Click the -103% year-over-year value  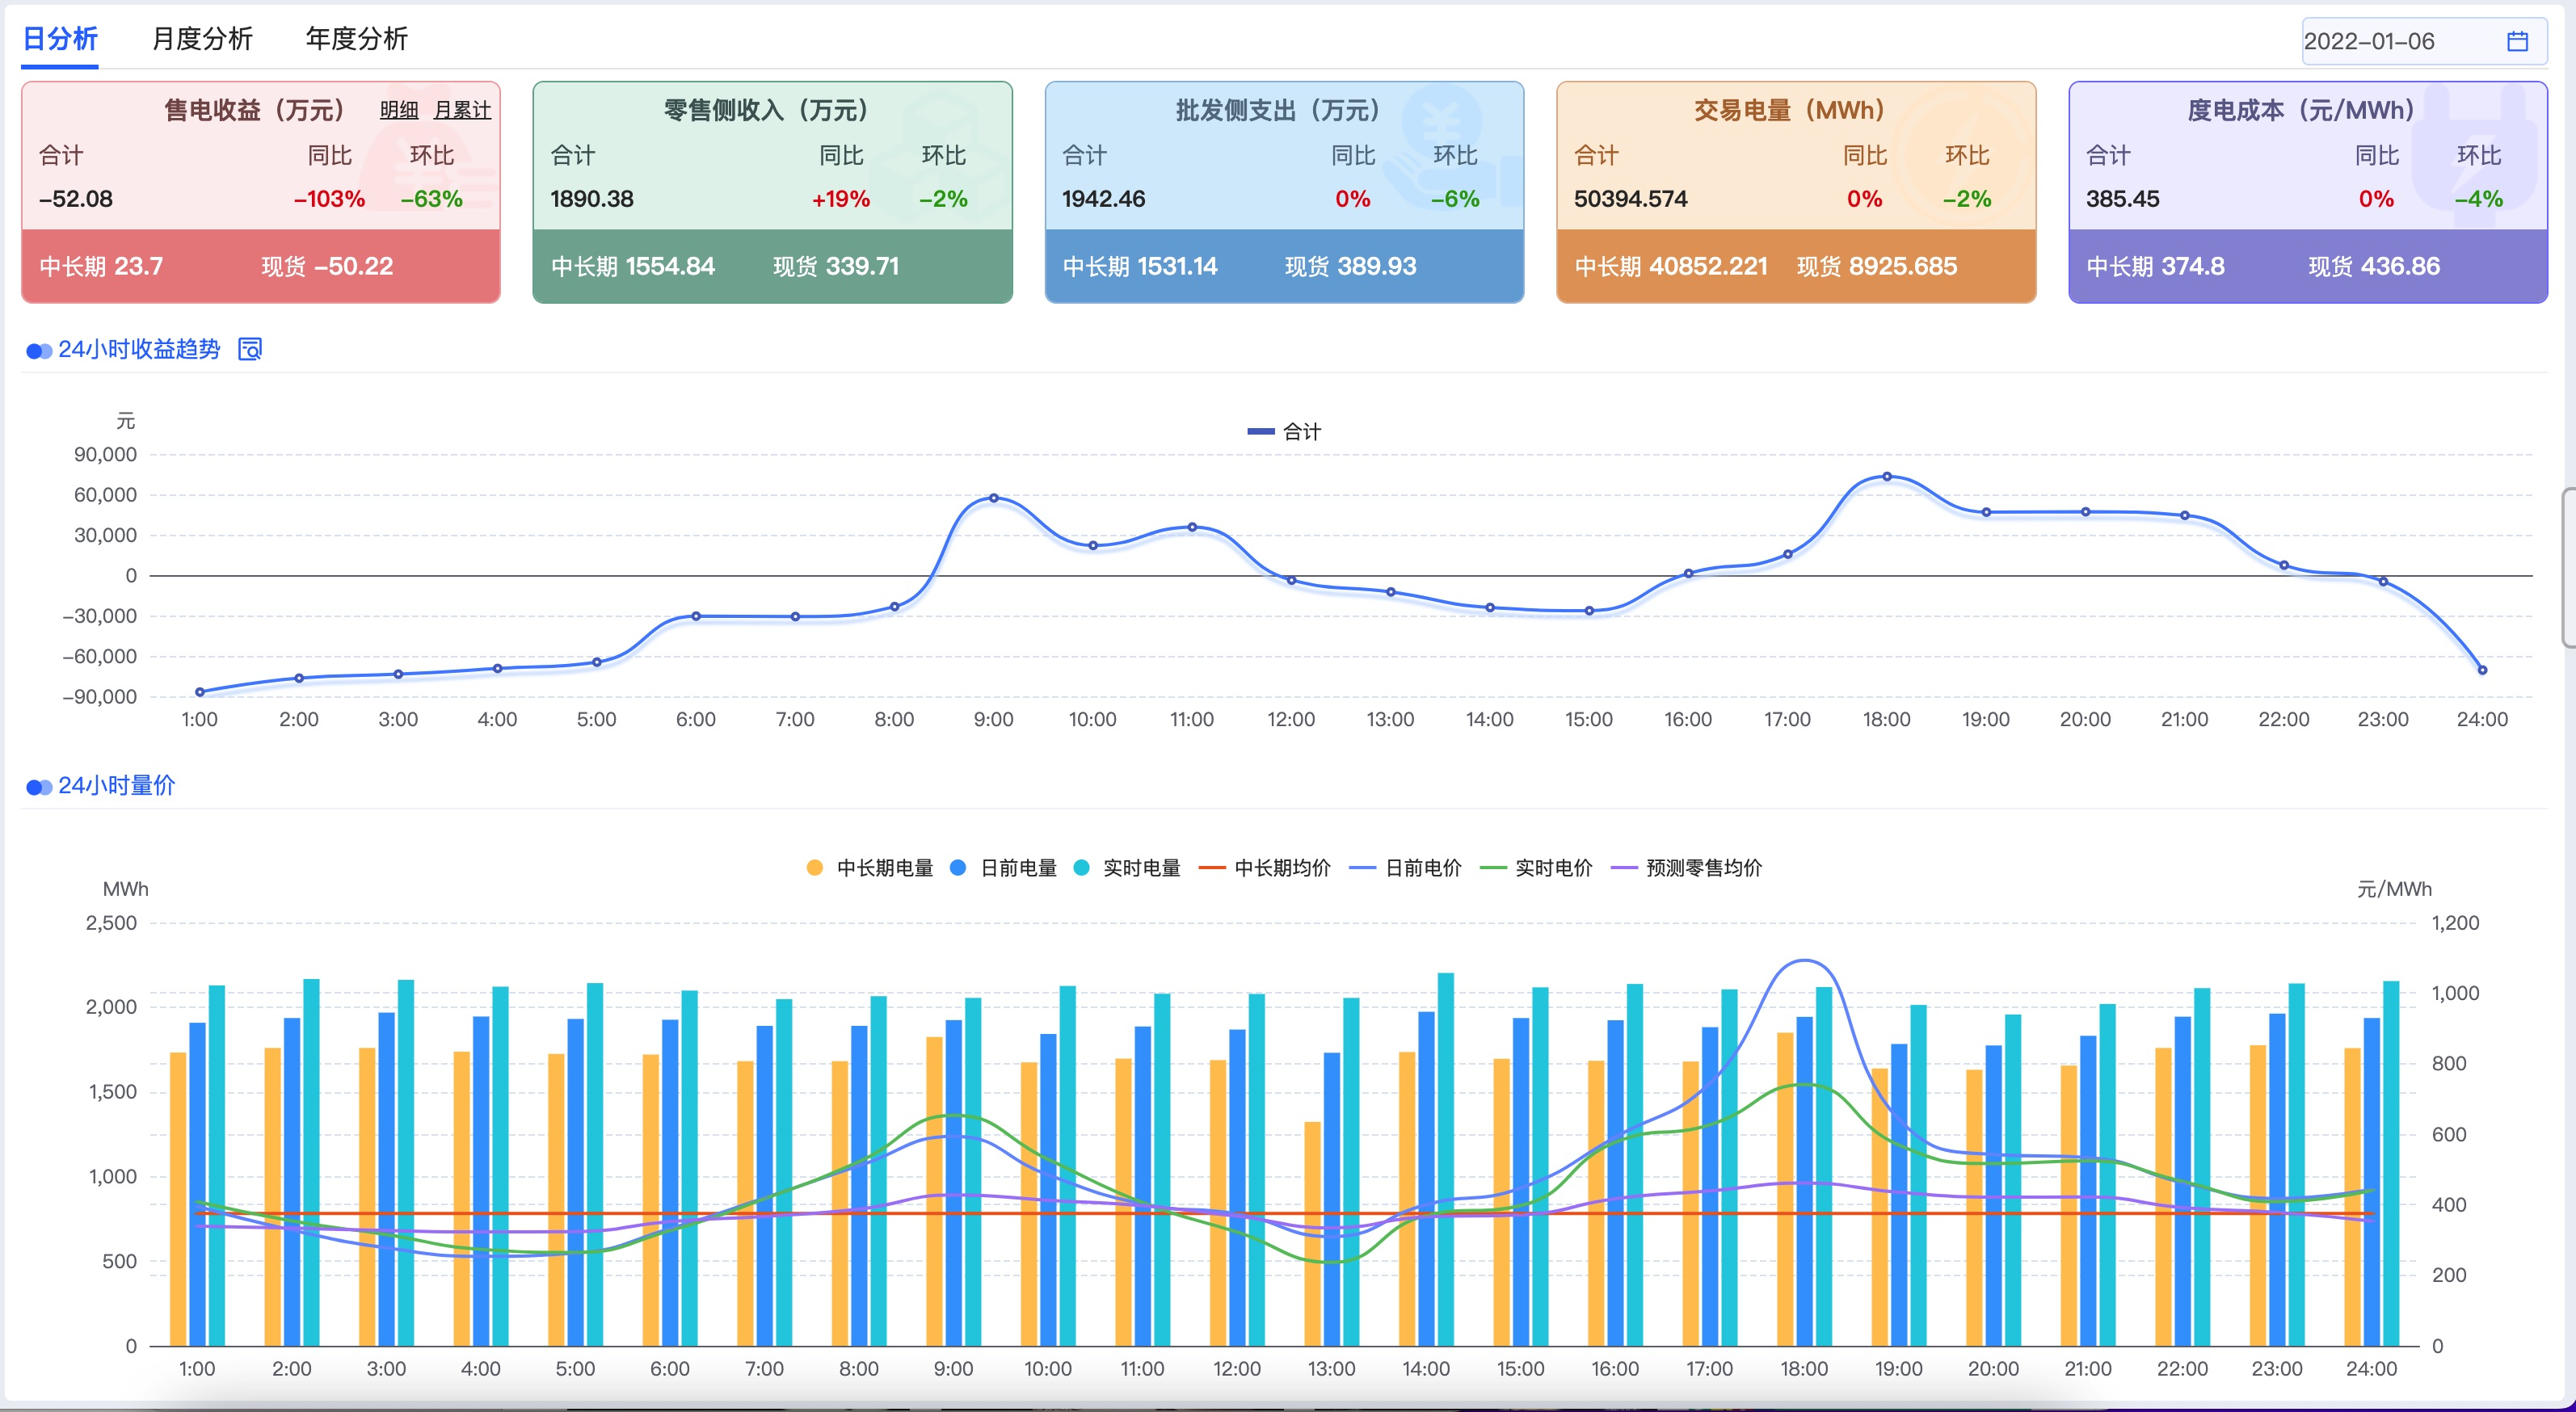coord(329,199)
